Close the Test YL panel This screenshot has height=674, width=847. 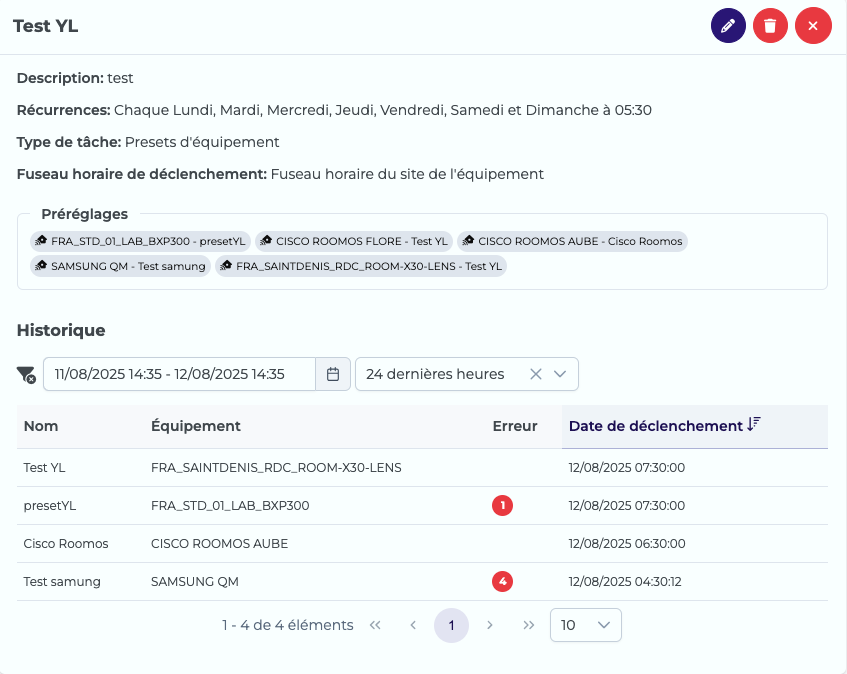tap(813, 25)
